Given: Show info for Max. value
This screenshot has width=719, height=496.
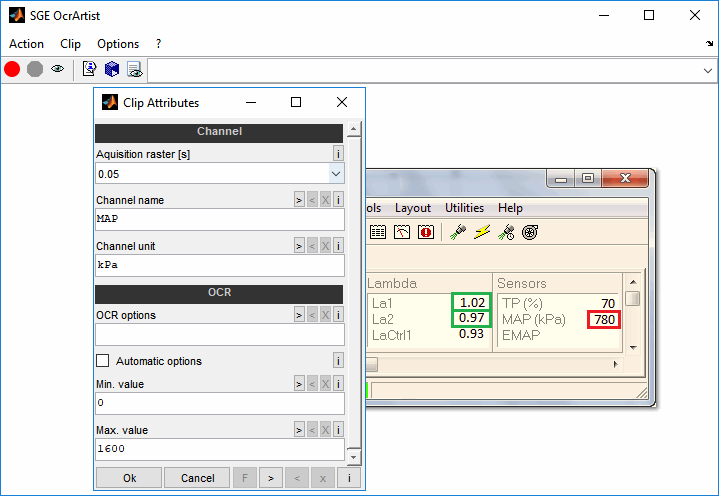Looking at the screenshot, I should (338, 430).
